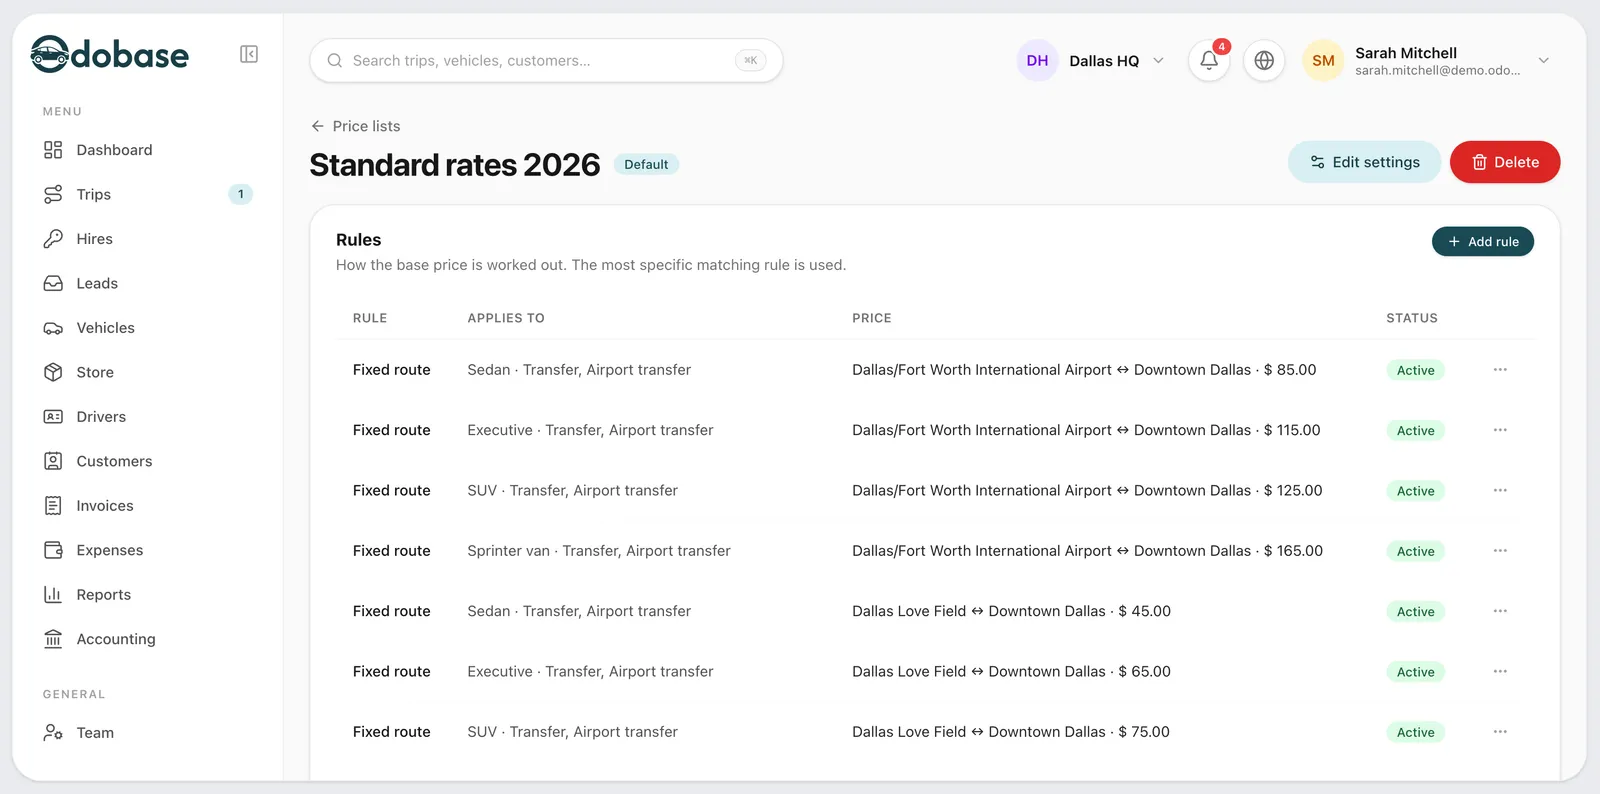
Task: Click Active status on $ 65.00 rule
Action: pyautogui.click(x=1415, y=672)
